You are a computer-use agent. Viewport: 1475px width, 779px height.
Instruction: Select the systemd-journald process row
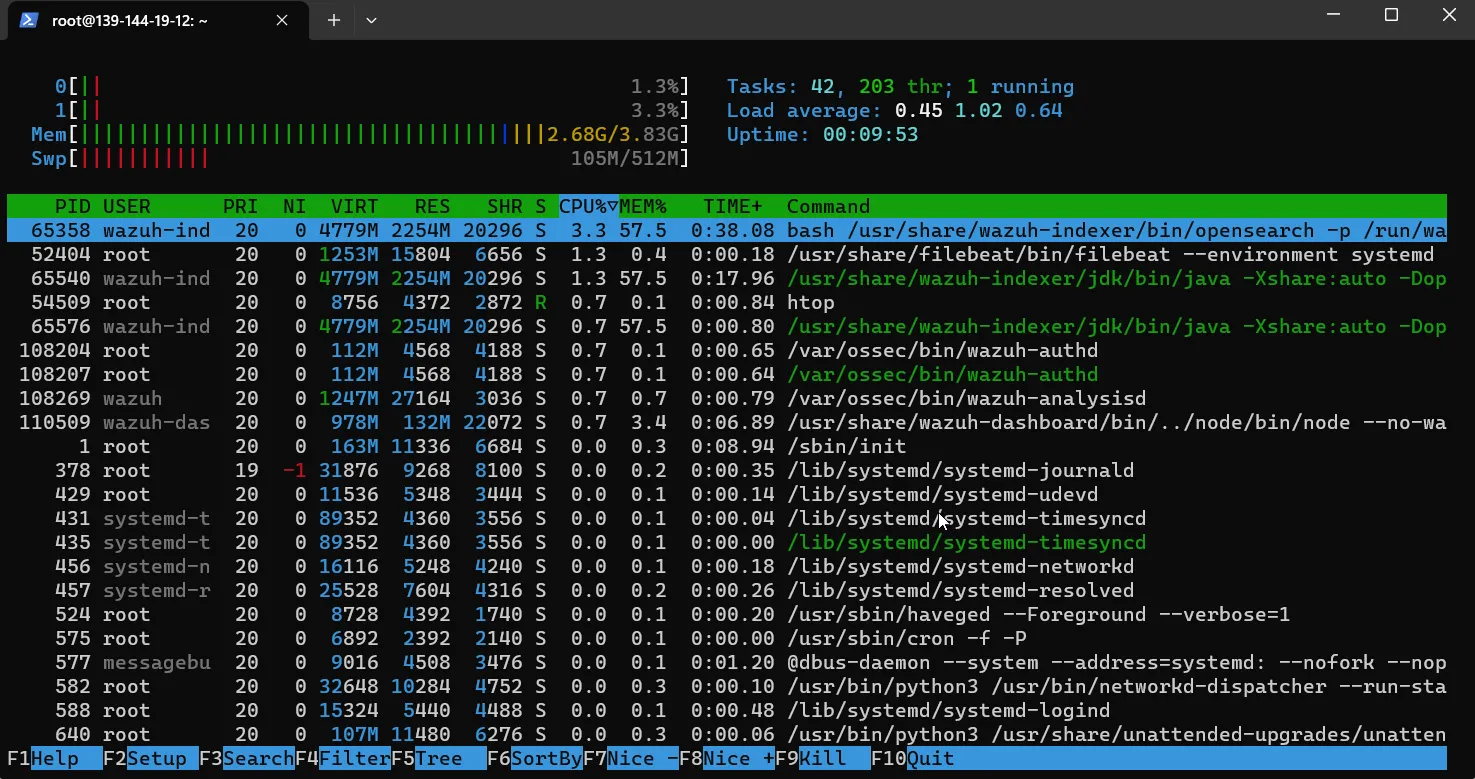(x=727, y=470)
